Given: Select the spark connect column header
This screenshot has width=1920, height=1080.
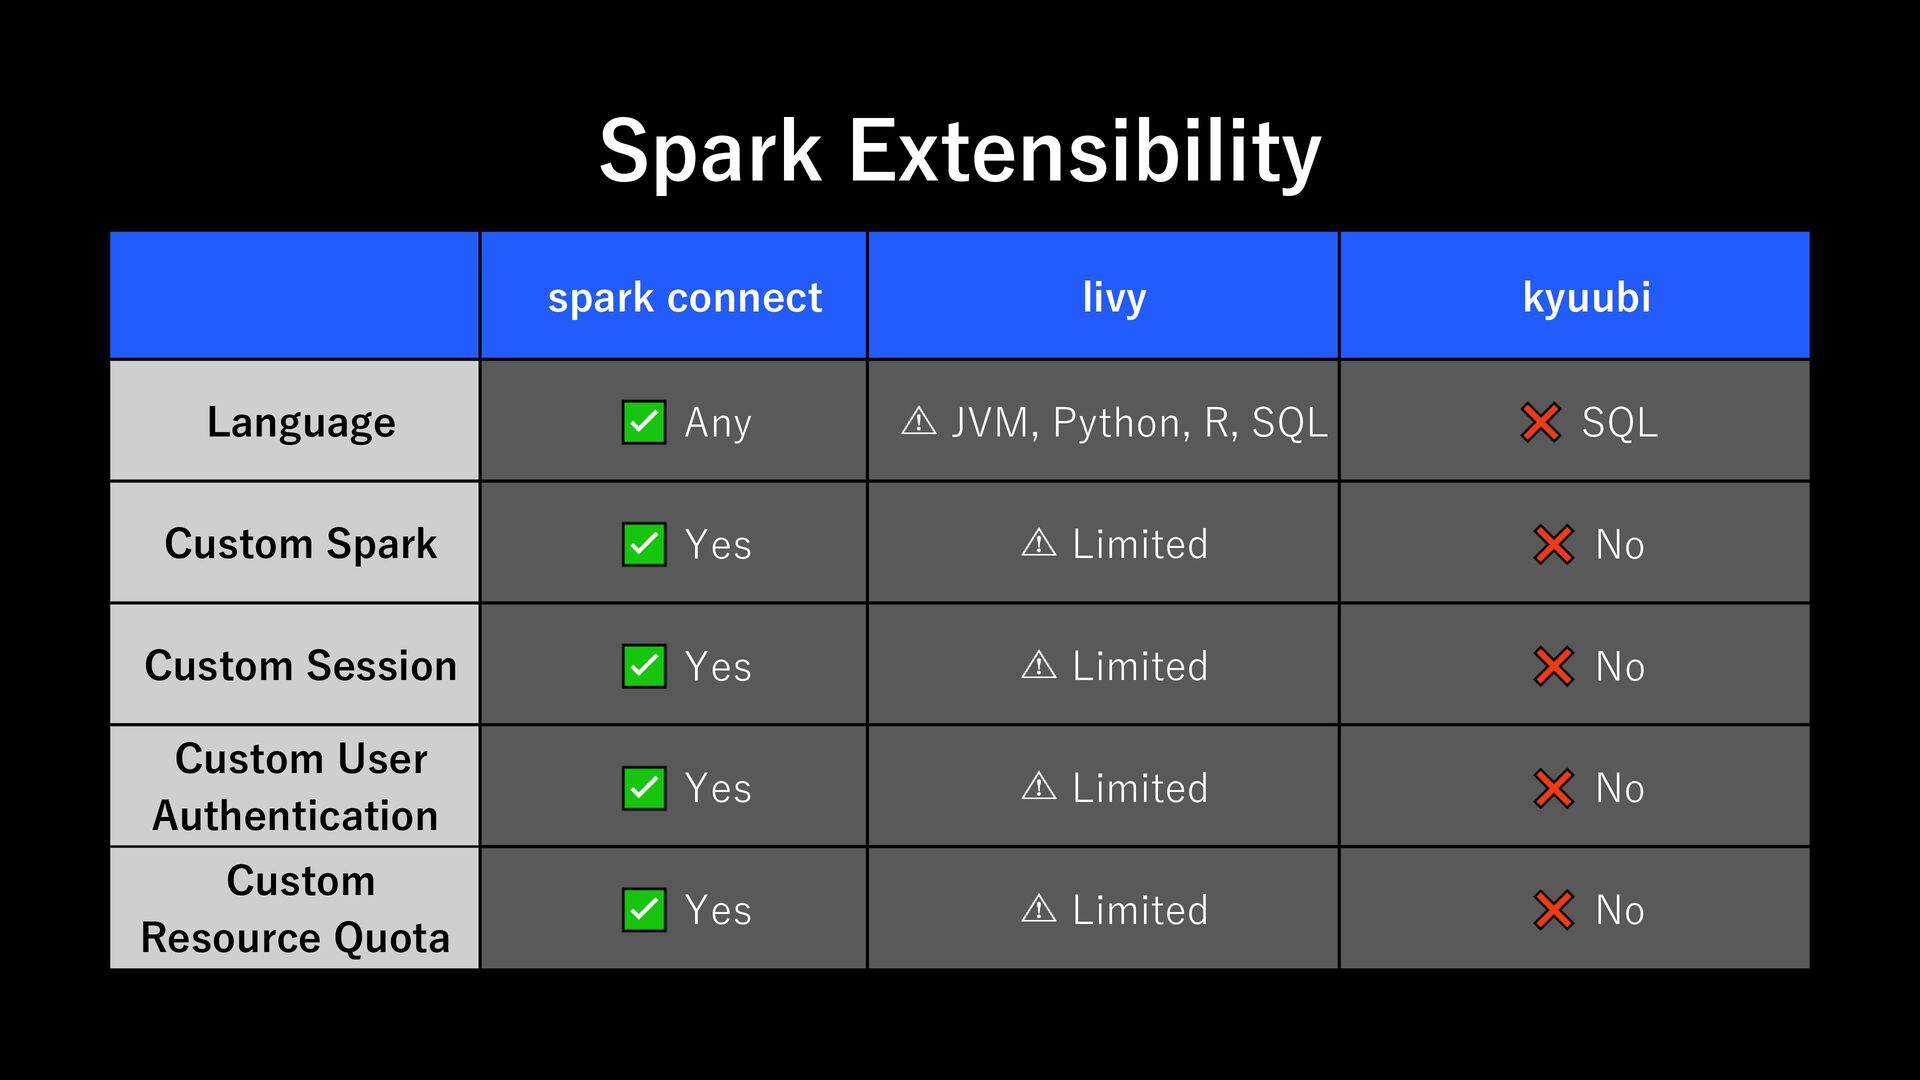Looking at the screenshot, I should pos(674,296).
